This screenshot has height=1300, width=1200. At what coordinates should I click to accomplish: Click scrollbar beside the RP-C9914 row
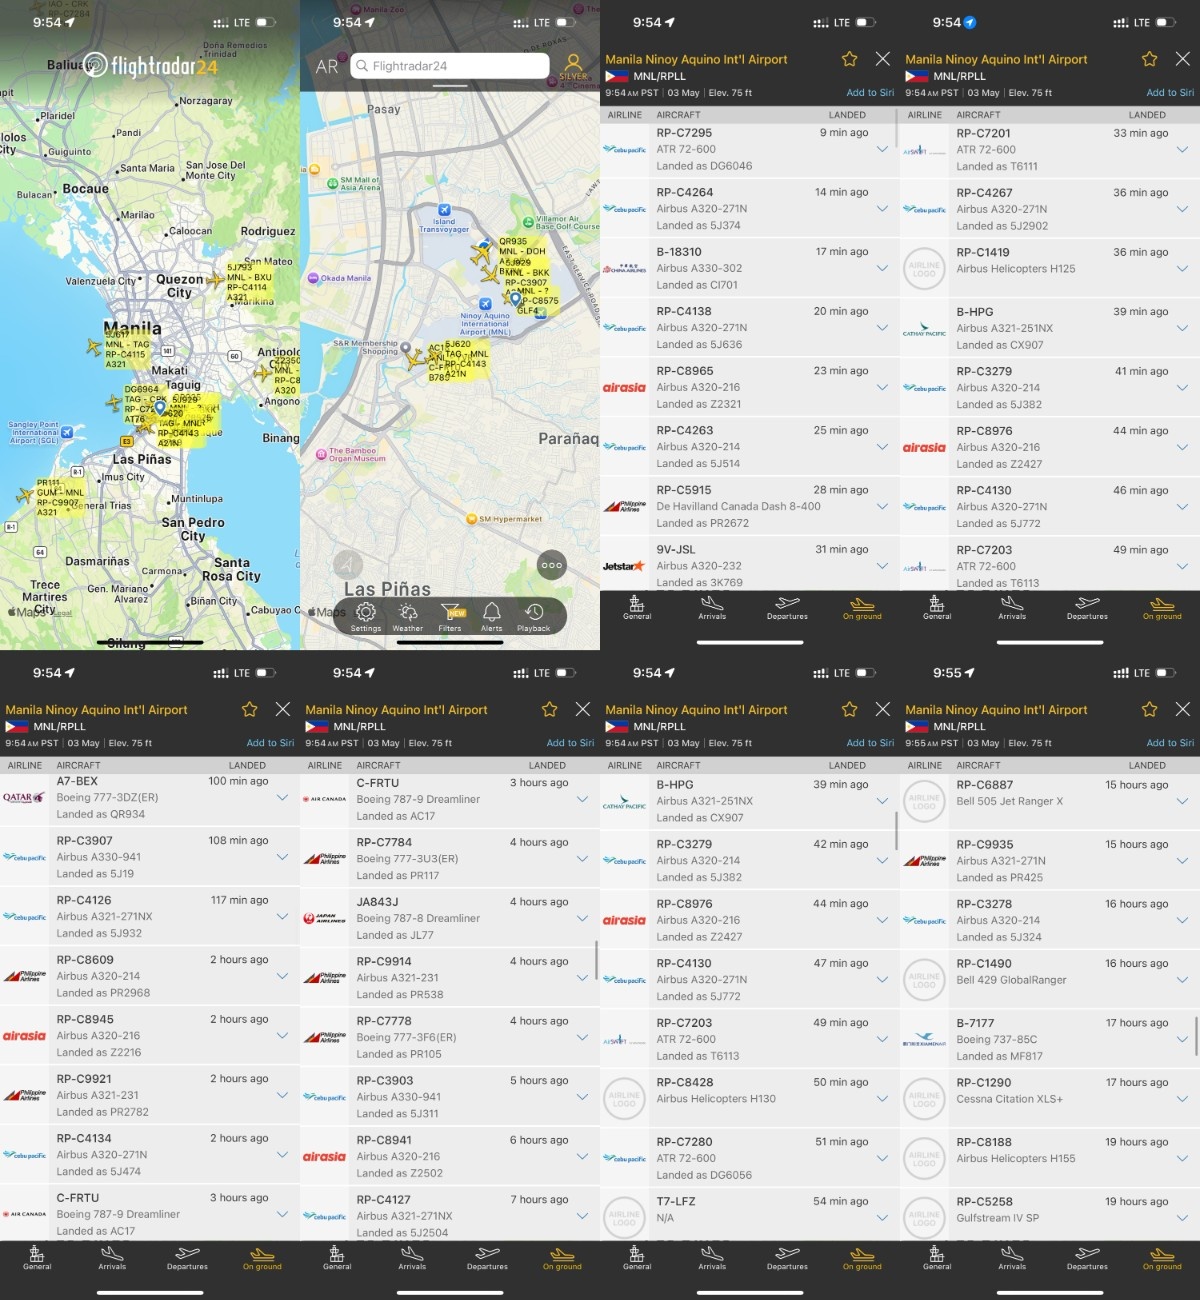click(597, 960)
